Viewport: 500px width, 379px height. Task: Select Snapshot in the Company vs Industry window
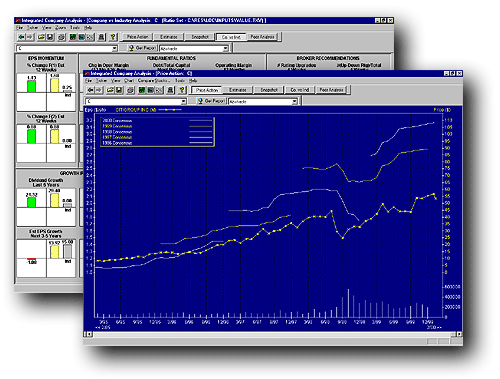[200, 37]
